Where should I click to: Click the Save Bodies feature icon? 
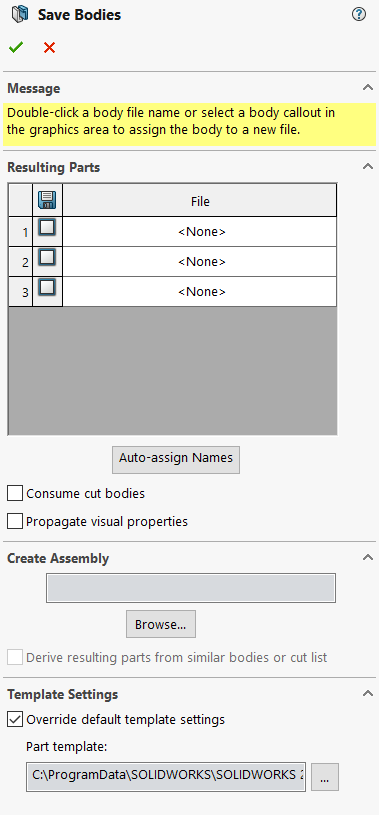[x=20, y=15]
